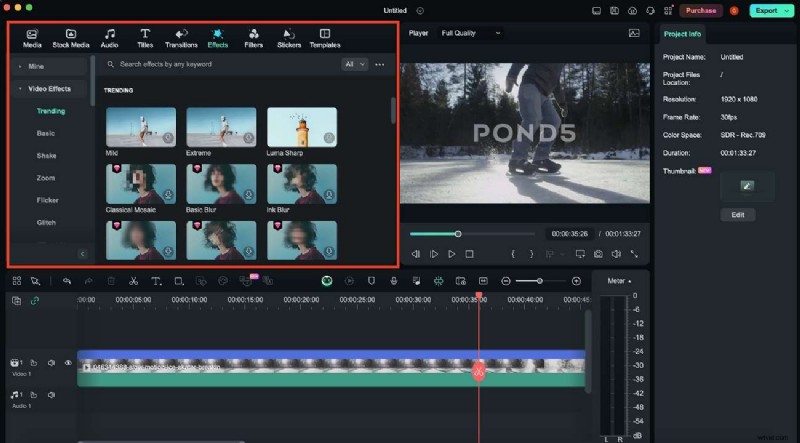Hide the Video 1 track

68,363
